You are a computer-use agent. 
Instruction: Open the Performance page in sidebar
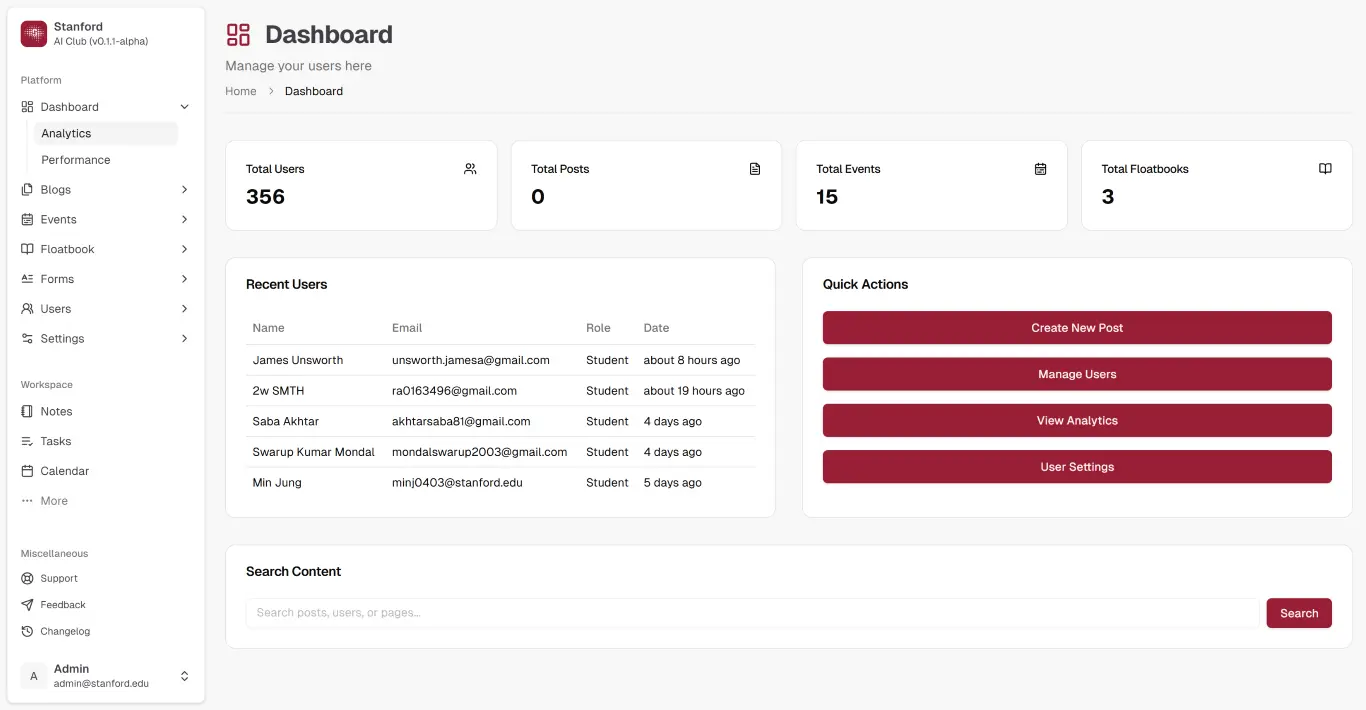click(75, 159)
